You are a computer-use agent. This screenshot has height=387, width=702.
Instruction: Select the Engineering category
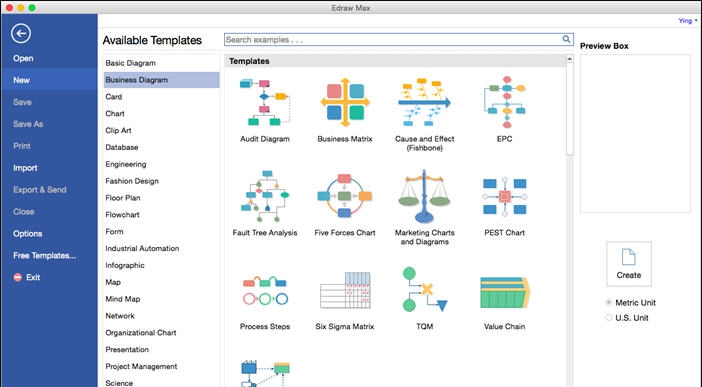162,164
